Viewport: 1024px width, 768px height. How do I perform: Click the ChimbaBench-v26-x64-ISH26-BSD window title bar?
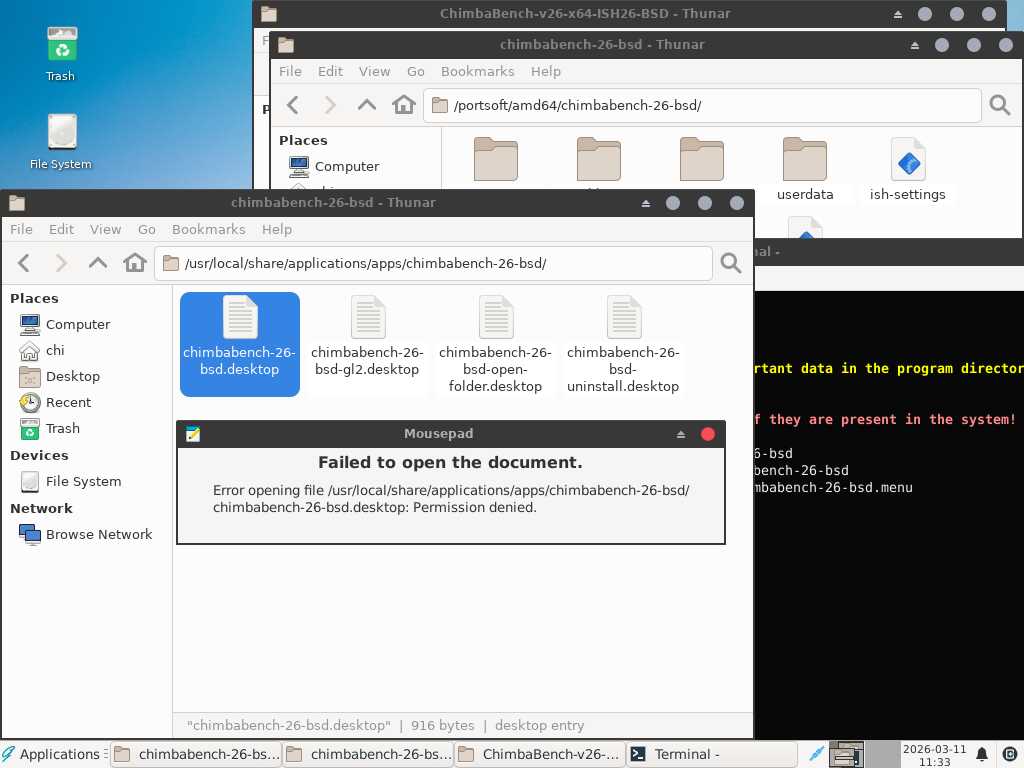584,14
